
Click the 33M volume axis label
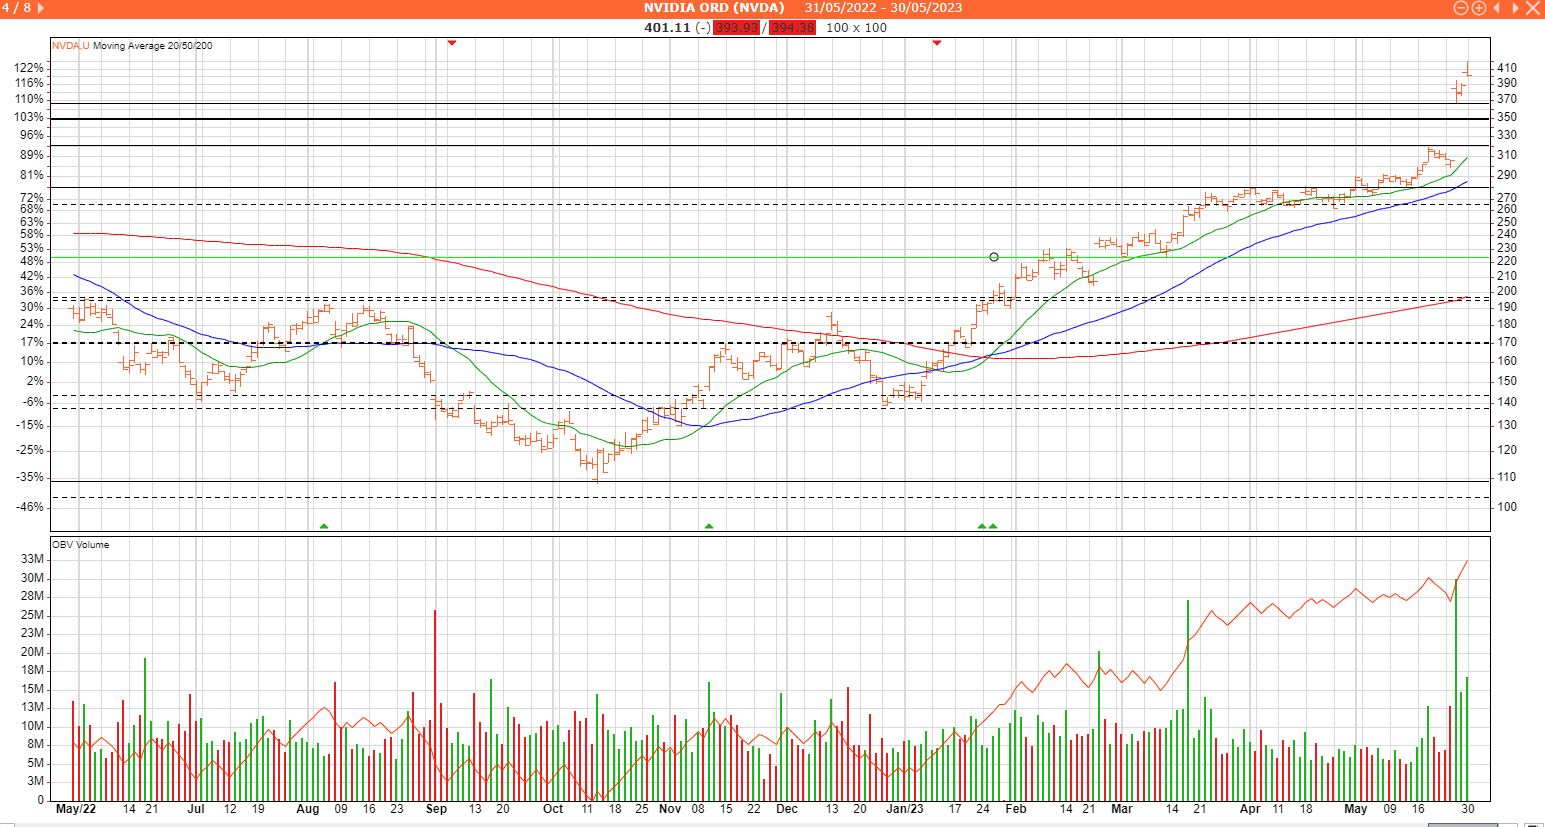33,559
